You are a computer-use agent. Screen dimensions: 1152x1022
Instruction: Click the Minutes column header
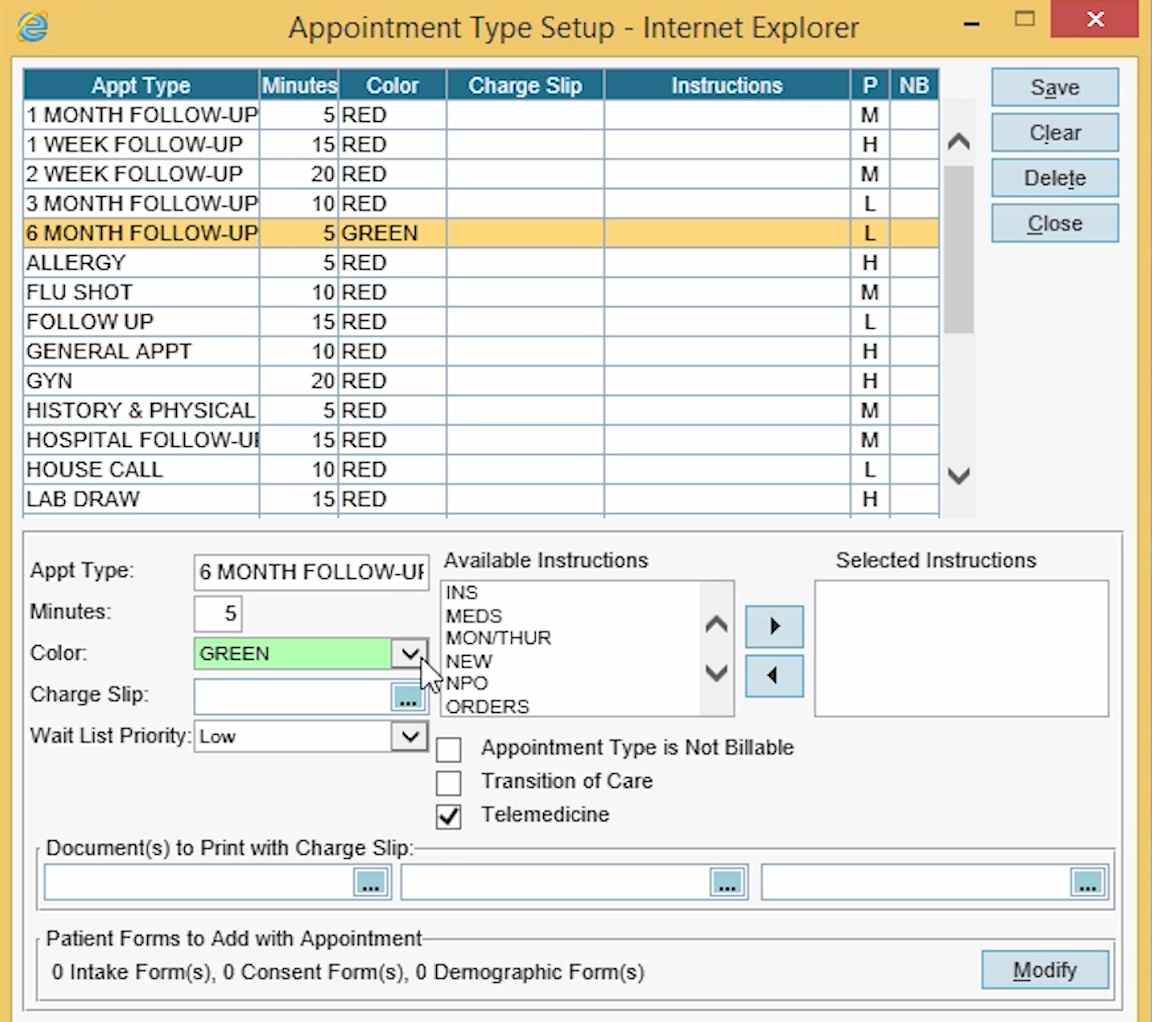(299, 86)
